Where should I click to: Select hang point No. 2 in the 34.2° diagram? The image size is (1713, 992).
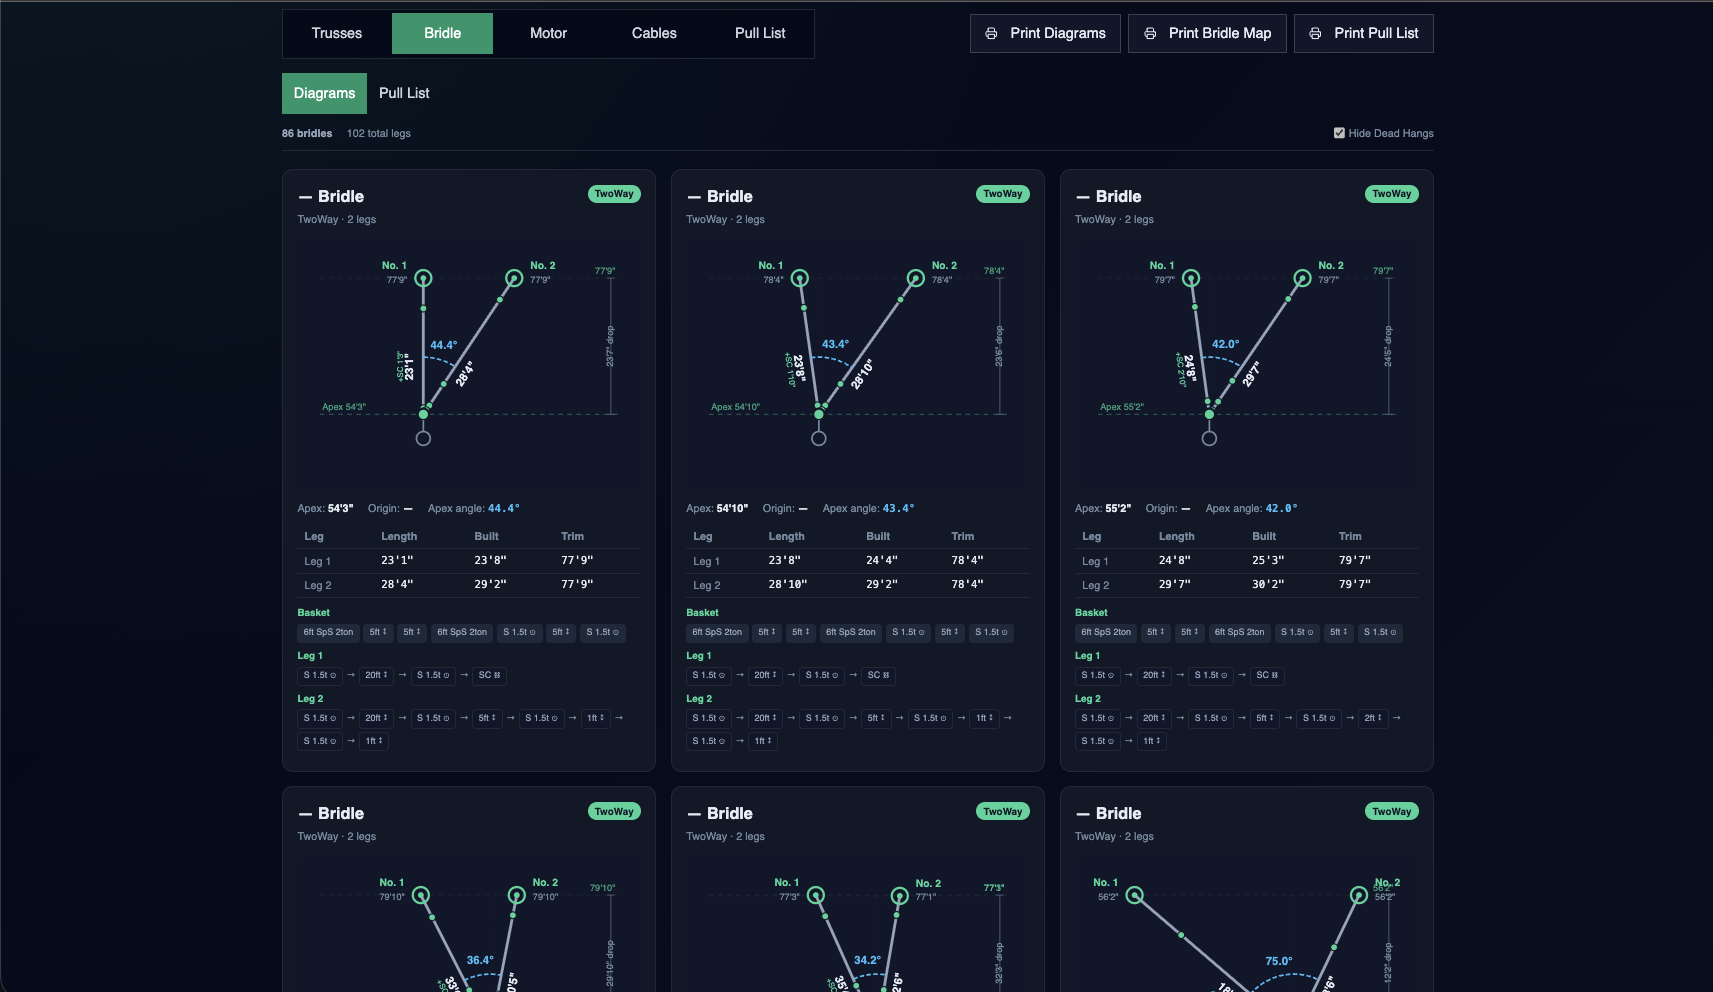pos(899,895)
